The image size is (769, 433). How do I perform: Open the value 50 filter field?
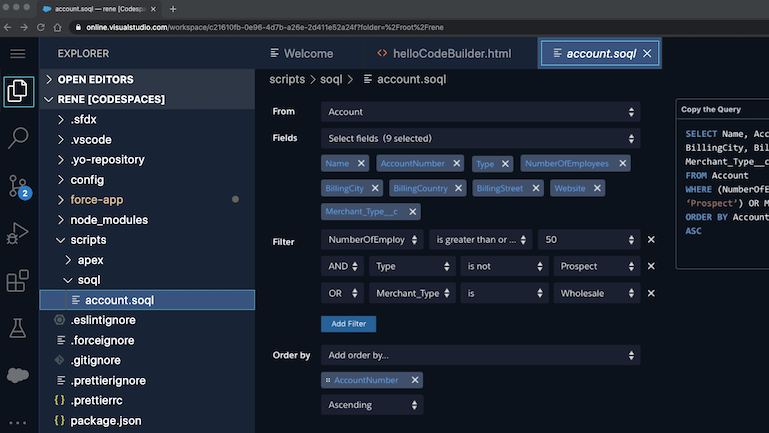coord(589,239)
